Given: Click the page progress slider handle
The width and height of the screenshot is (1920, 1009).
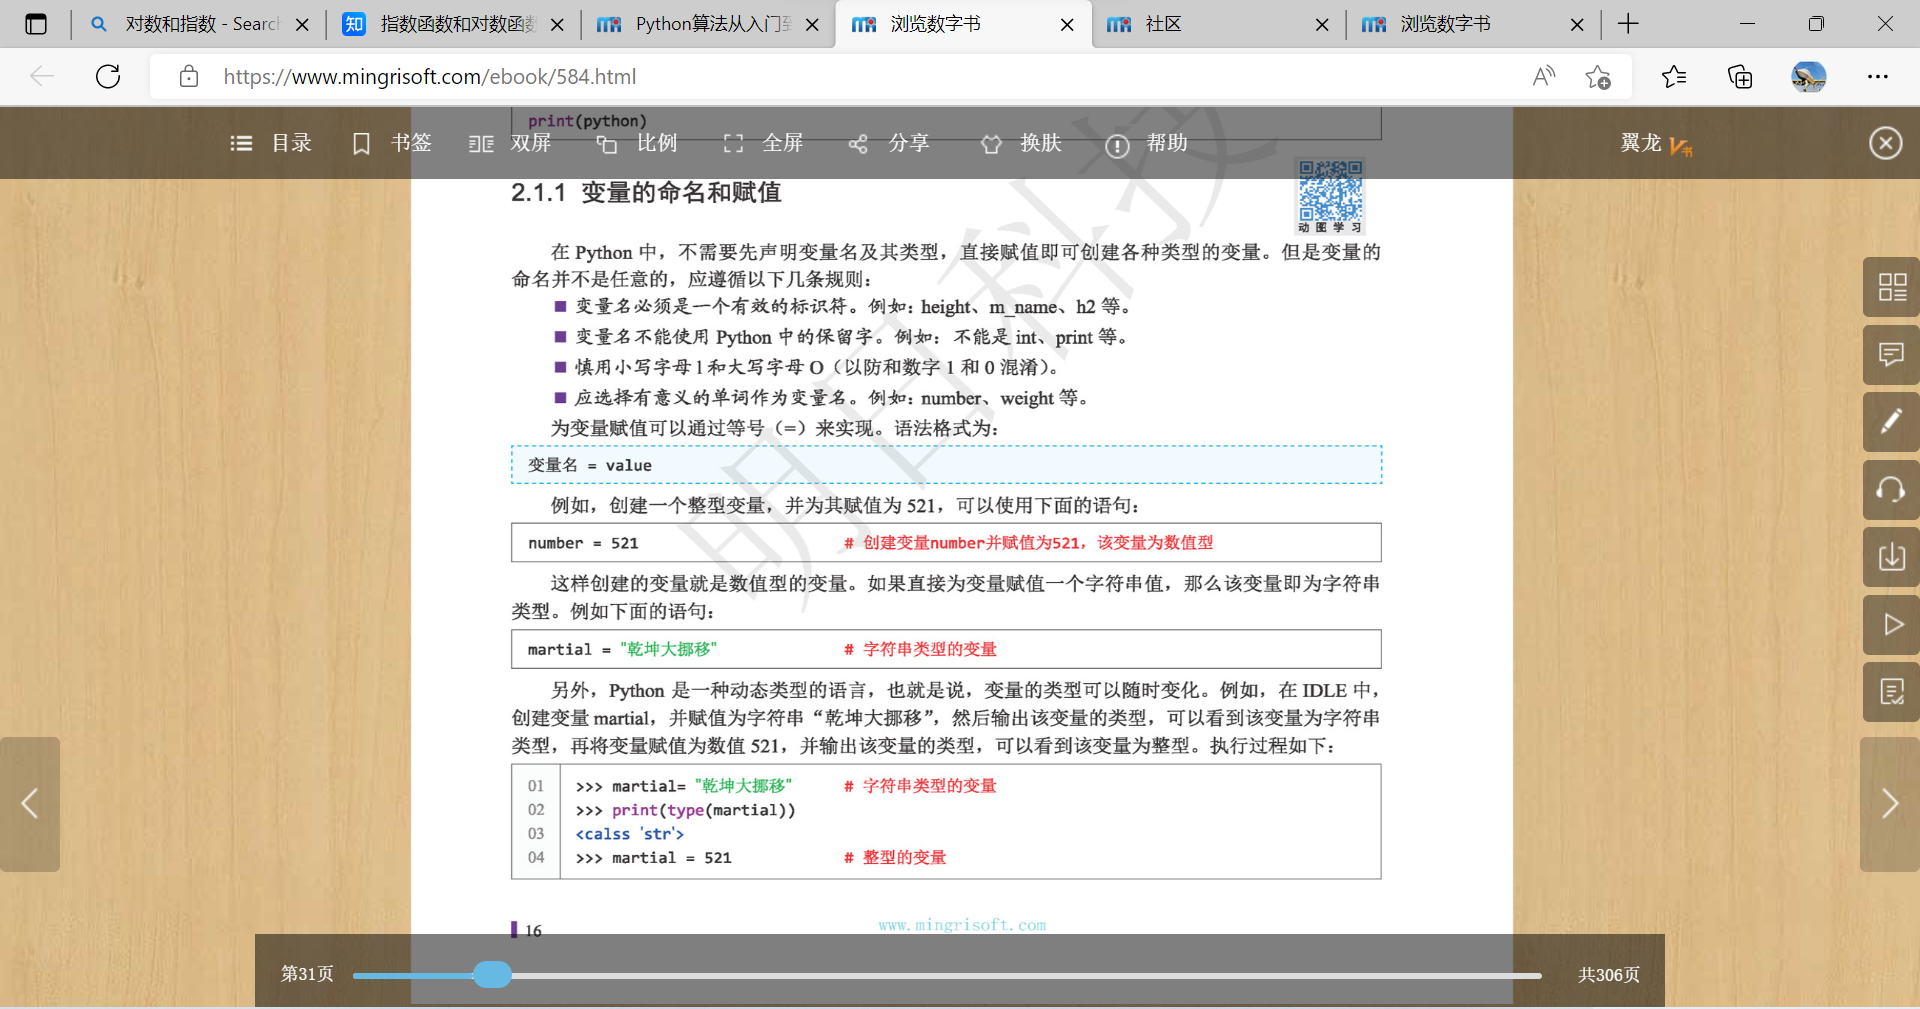Looking at the screenshot, I should coord(492,975).
